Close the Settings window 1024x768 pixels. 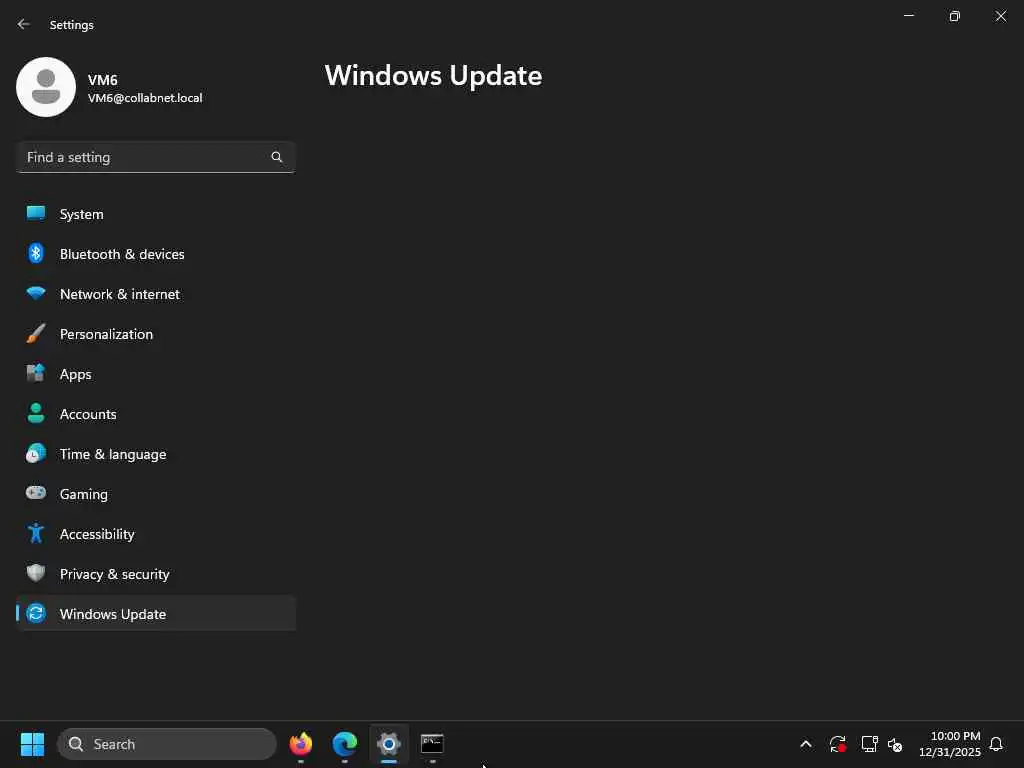tap(1000, 16)
